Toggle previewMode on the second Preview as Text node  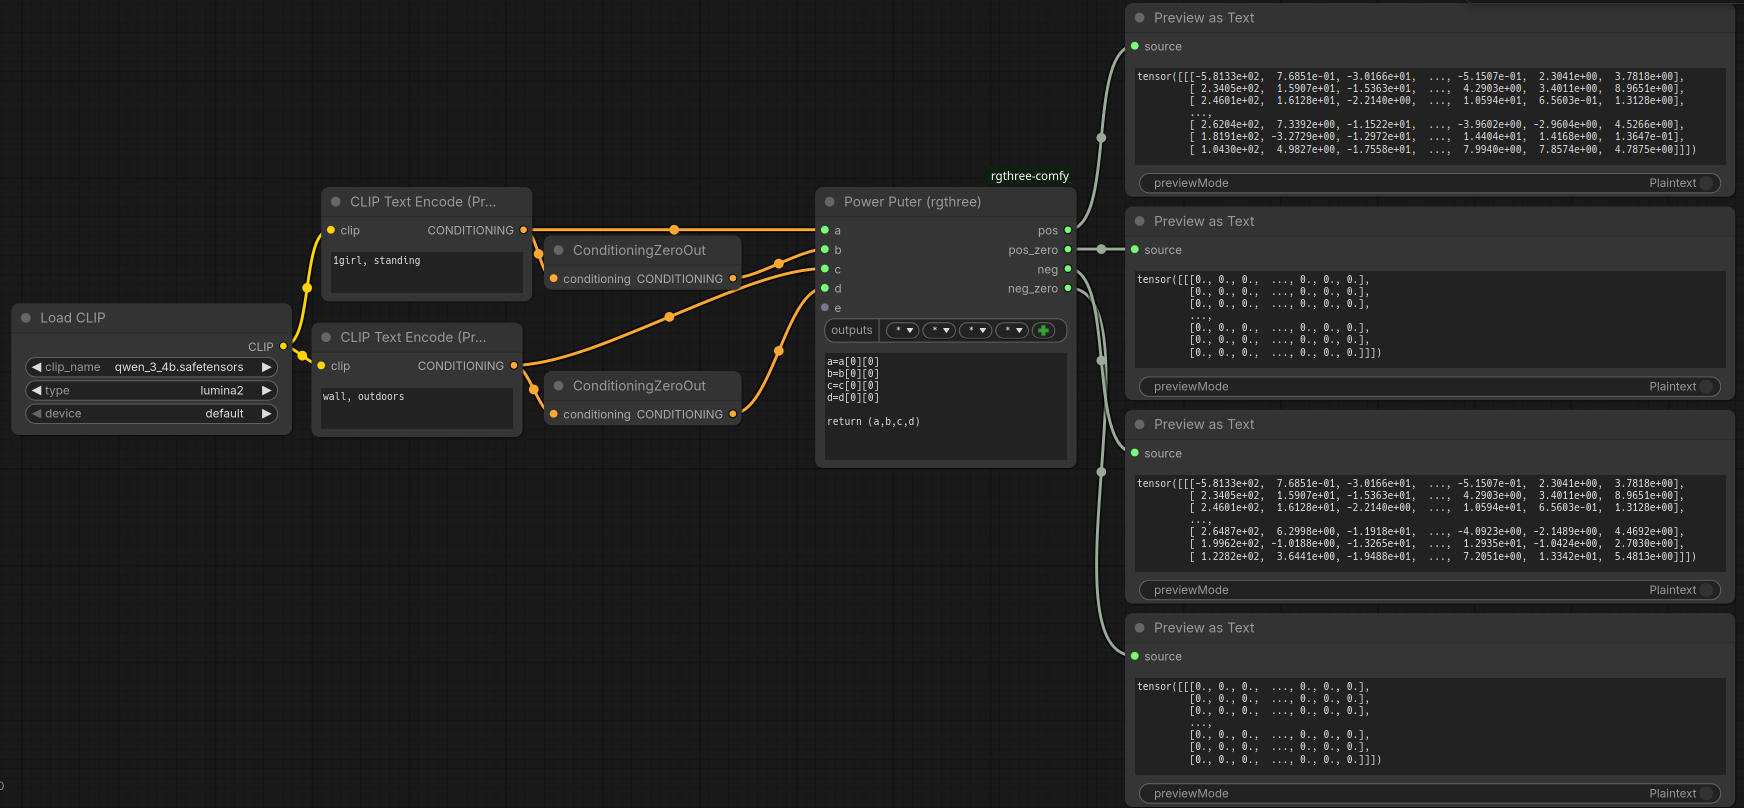[1430, 387]
